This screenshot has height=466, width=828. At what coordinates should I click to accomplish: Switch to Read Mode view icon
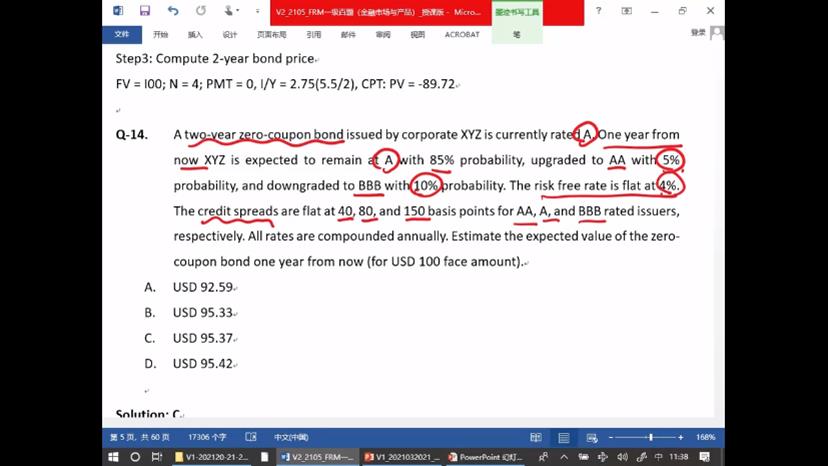(x=536, y=437)
